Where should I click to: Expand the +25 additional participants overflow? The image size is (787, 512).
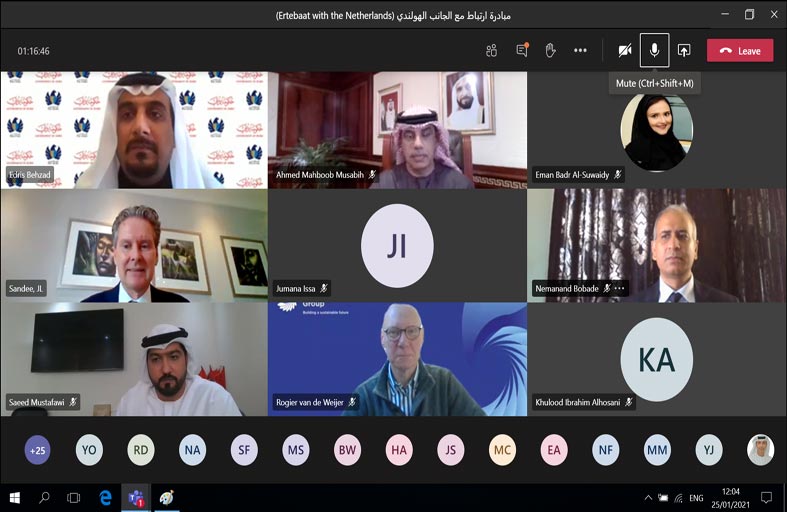[x=38, y=450]
